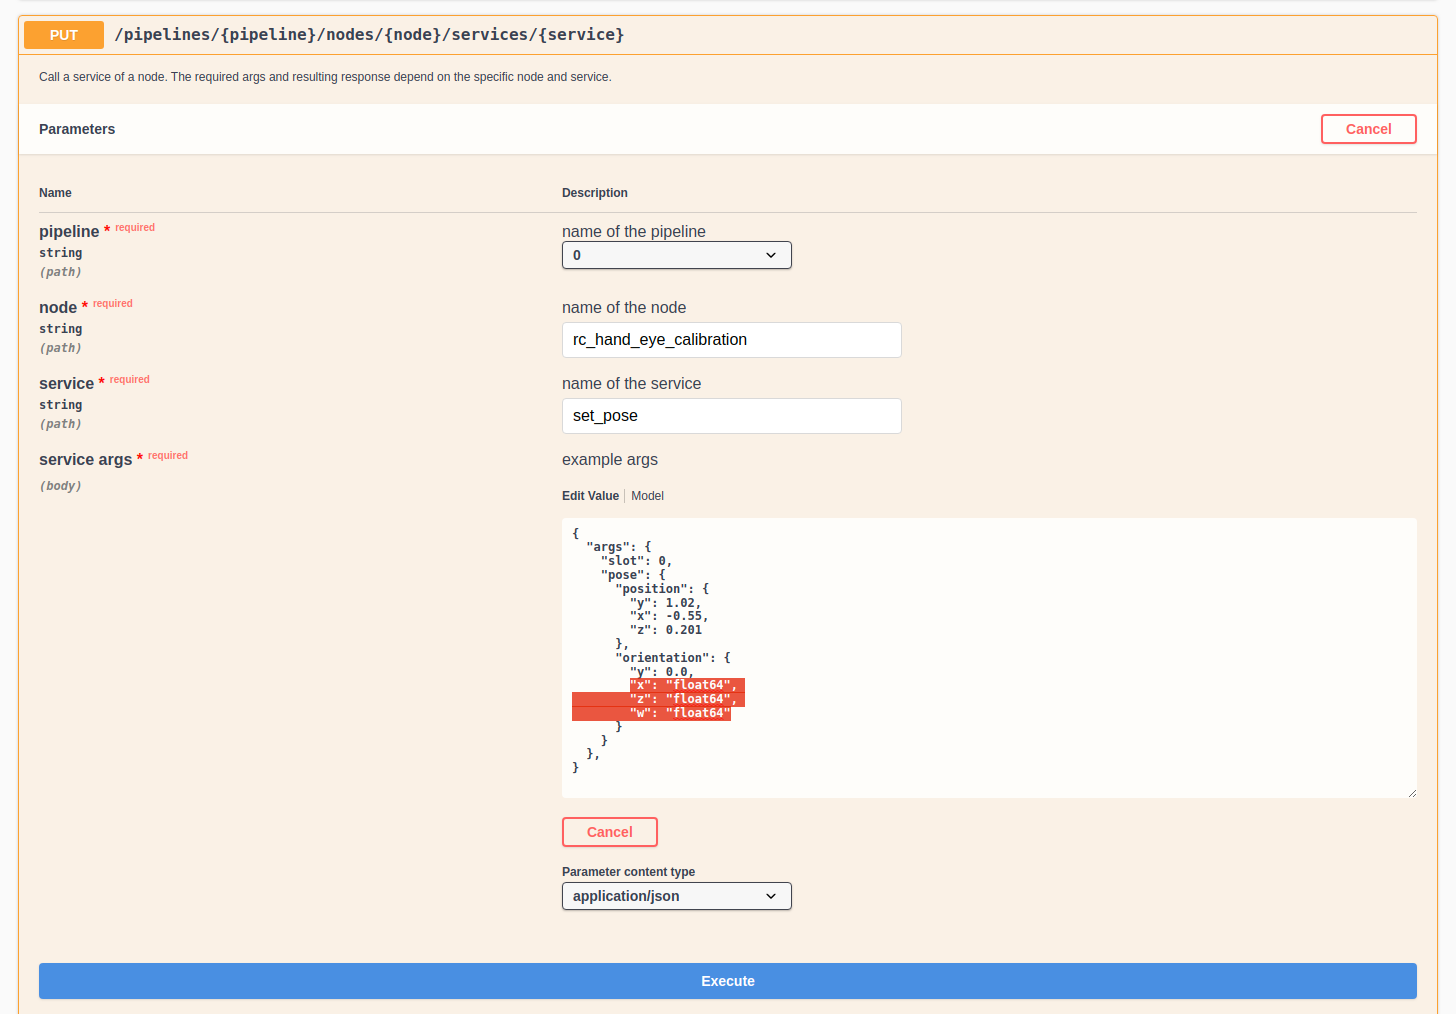
Task: Click the service description text at the top
Action: click(x=325, y=76)
